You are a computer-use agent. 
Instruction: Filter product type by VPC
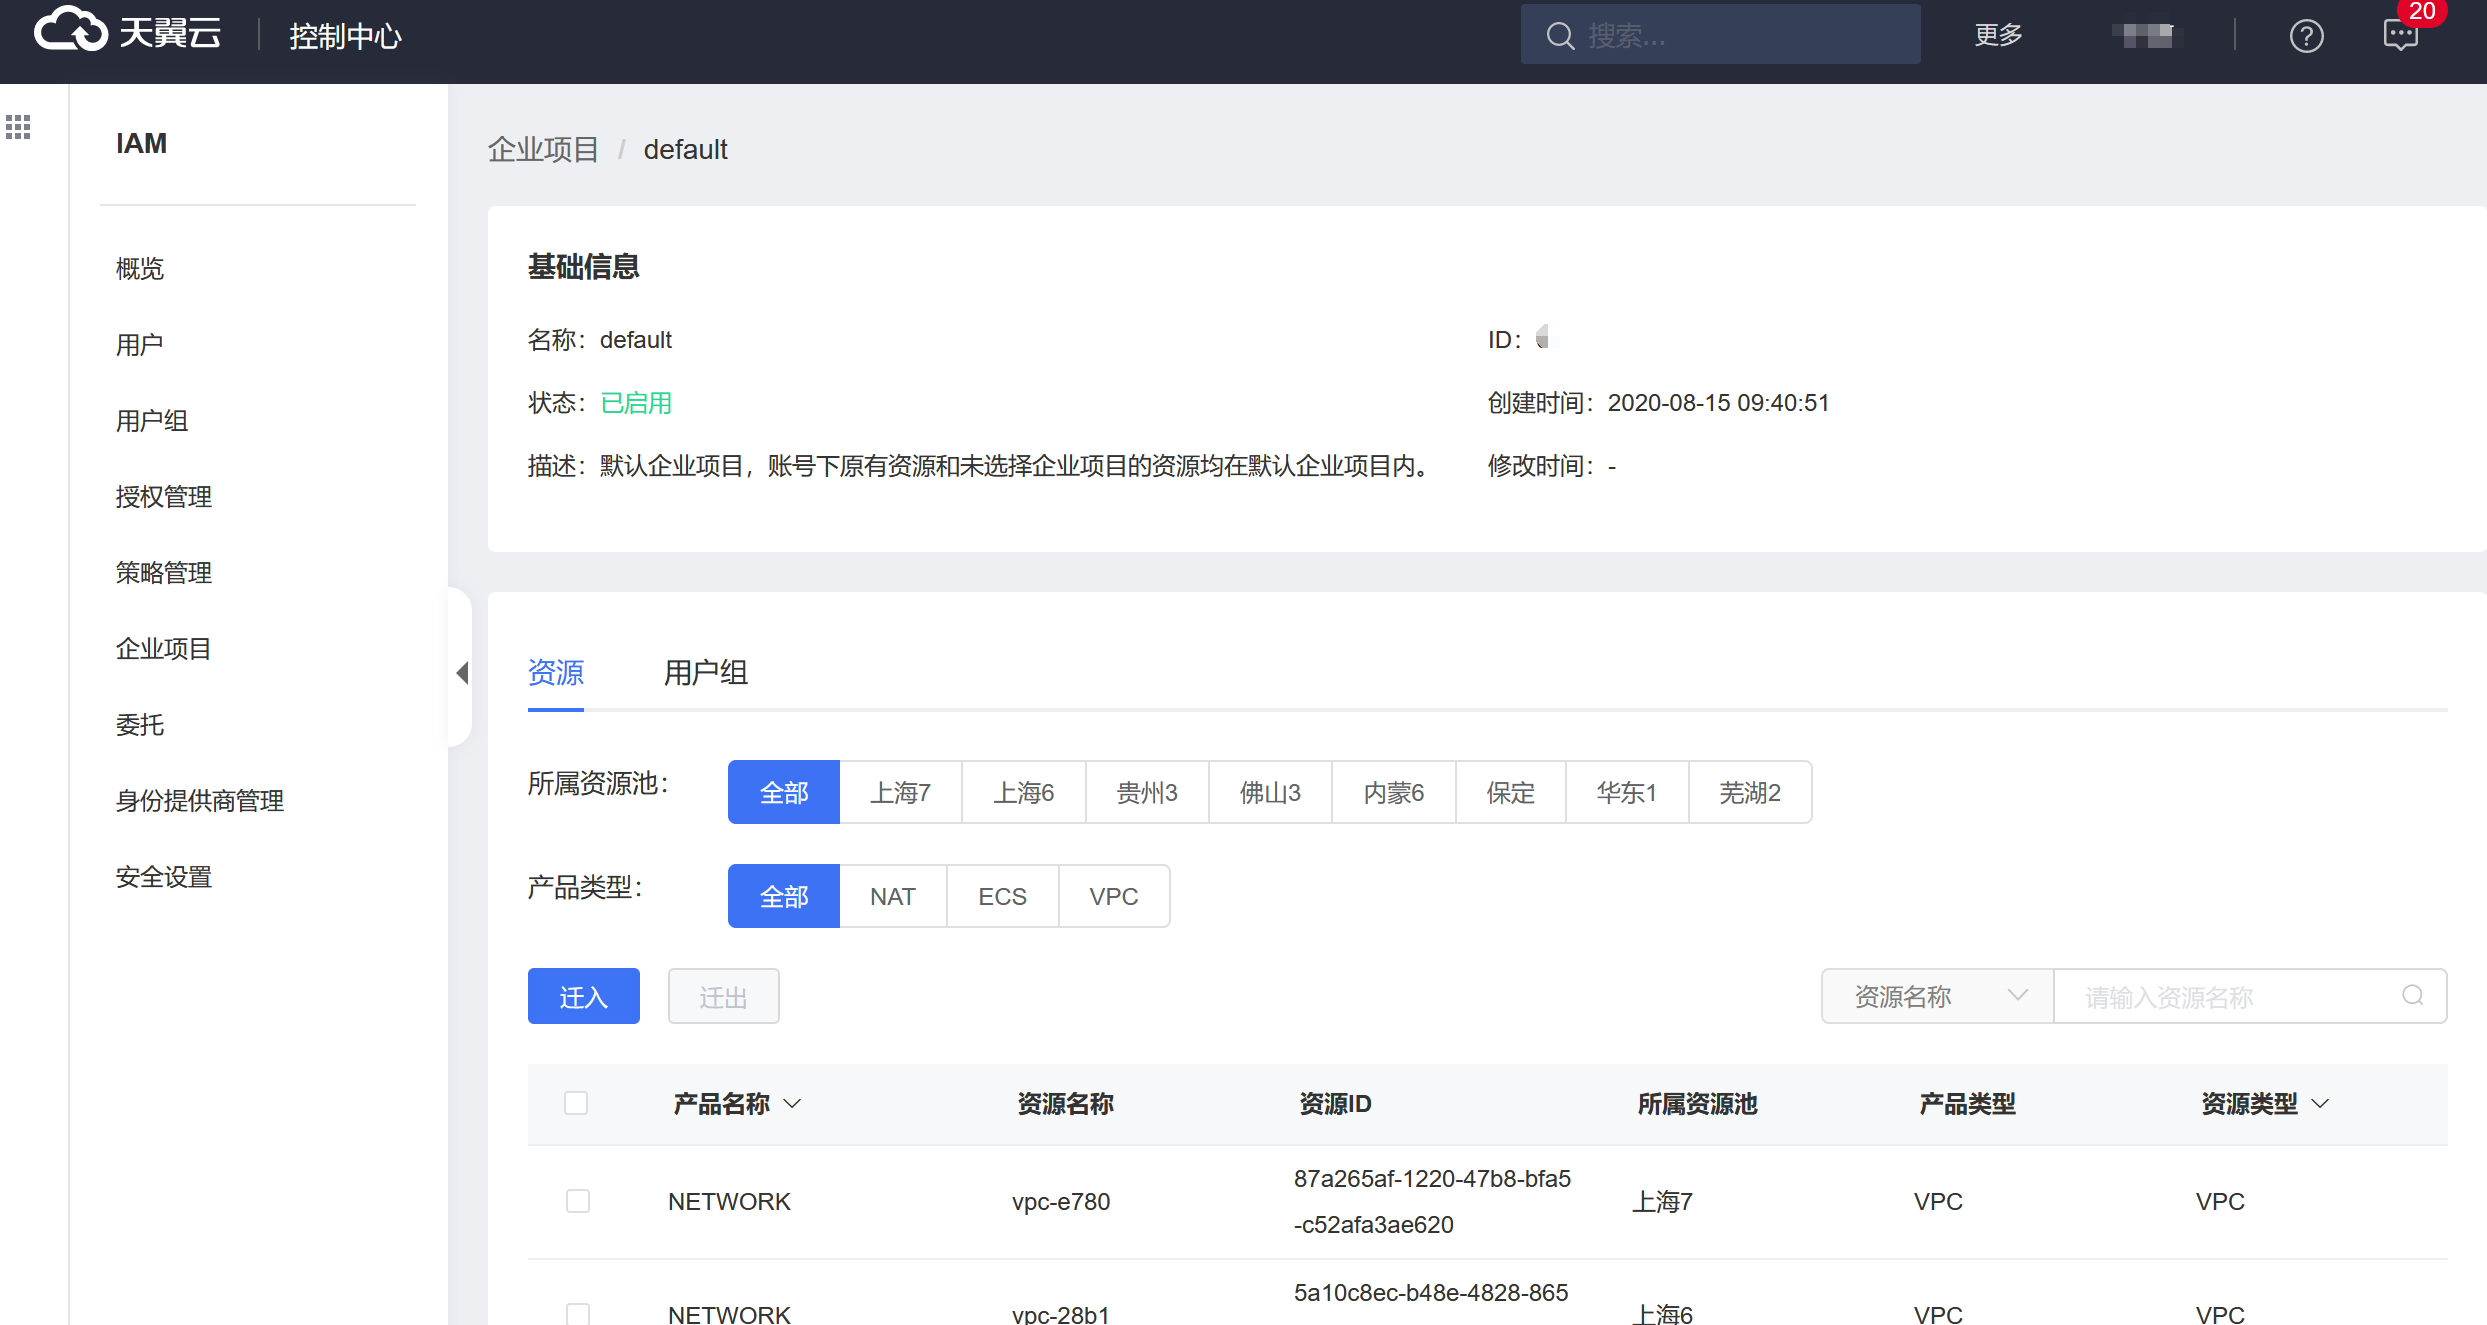[x=1114, y=896]
